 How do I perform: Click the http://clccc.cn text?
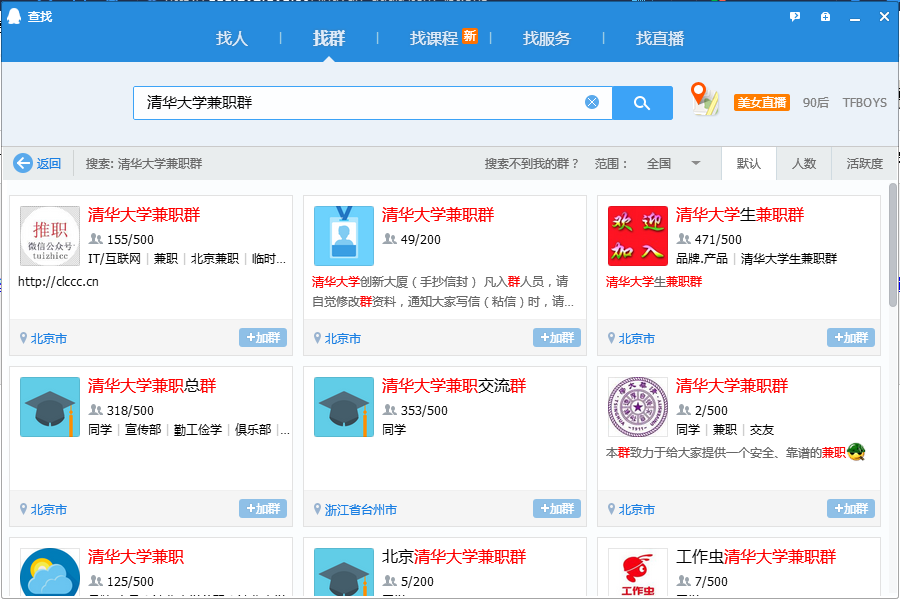pyautogui.click(x=59, y=281)
